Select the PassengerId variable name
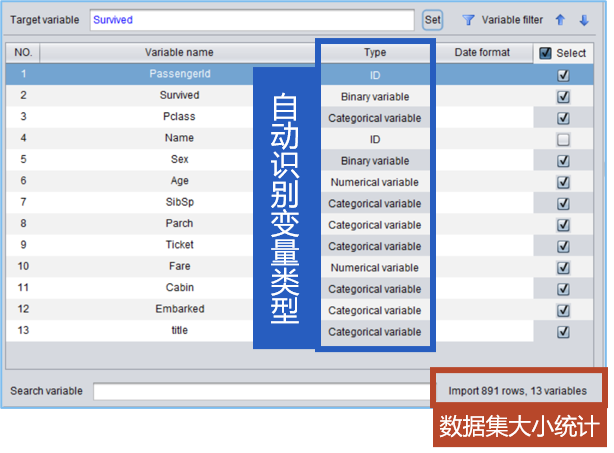The width and height of the screenshot is (614, 453). click(180, 74)
